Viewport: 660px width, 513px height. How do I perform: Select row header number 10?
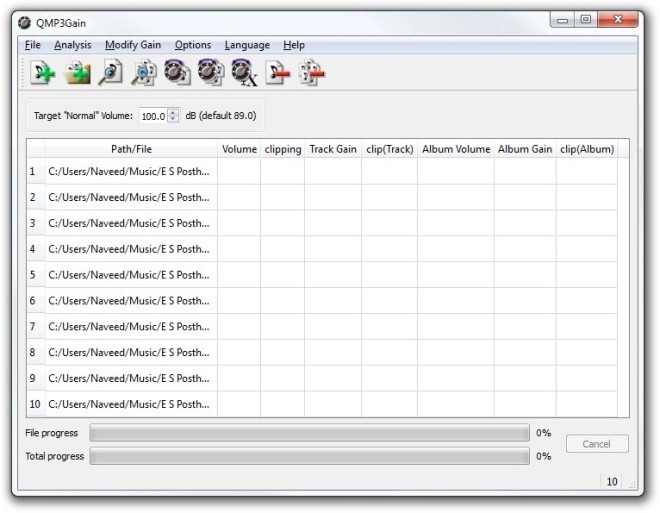(36, 404)
